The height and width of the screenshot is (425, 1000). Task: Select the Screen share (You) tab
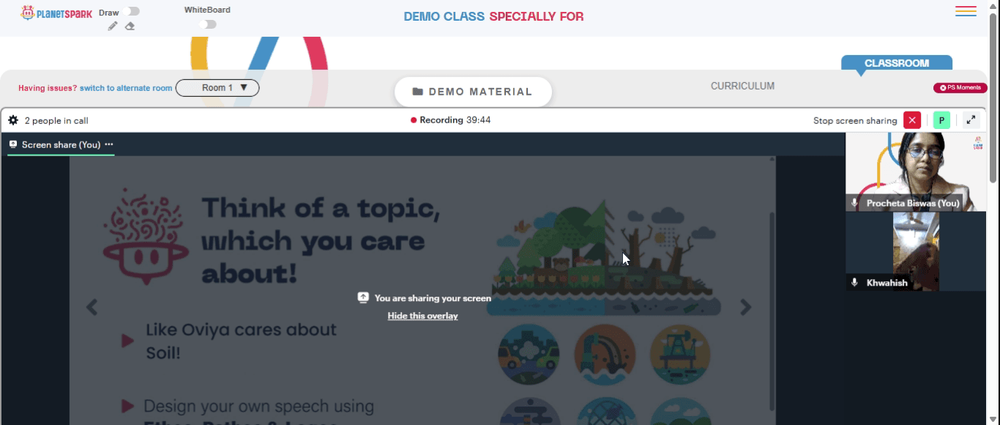tap(61, 145)
